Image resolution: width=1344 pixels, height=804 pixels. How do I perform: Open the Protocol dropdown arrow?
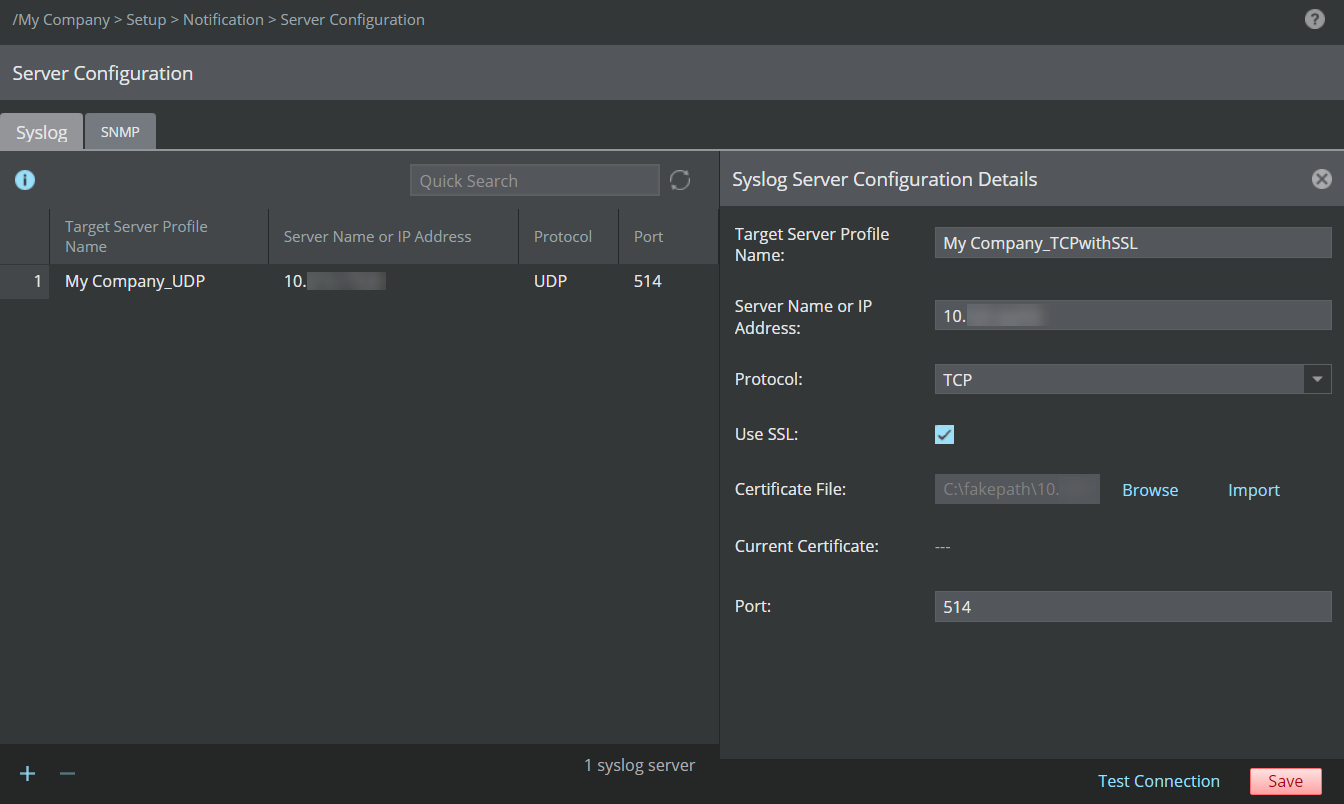pos(1317,379)
